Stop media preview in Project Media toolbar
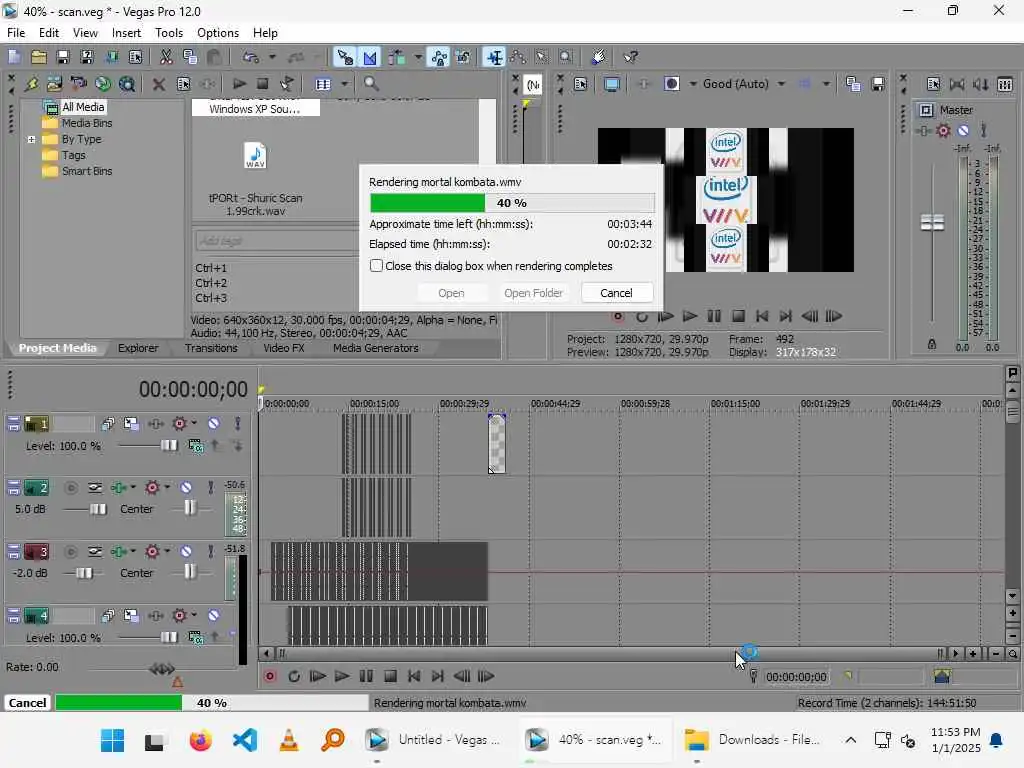Viewport: 1024px width, 768px height. (x=263, y=84)
